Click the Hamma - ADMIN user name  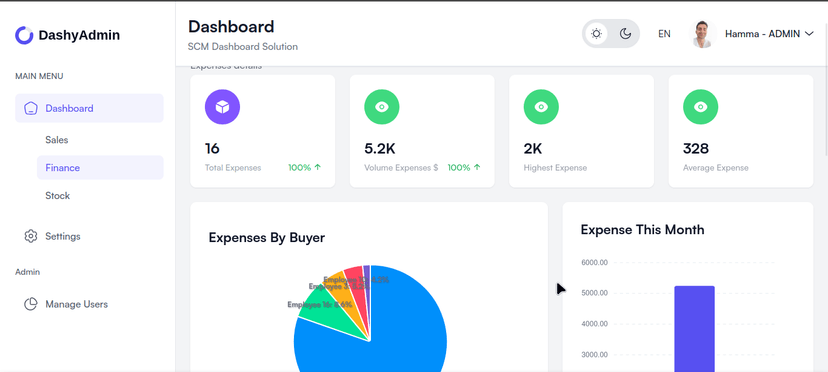pos(762,34)
